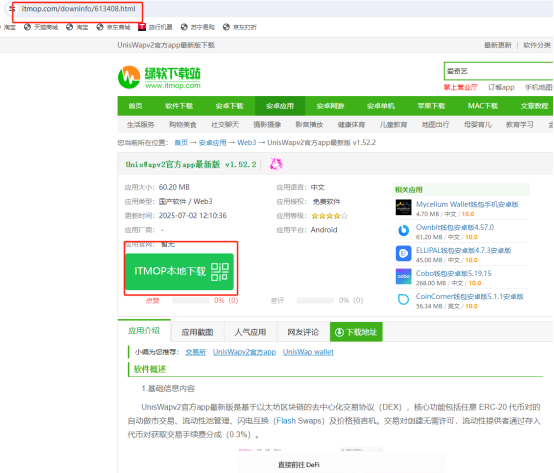Select the 社交聊天 subcategory
The height and width of the screenshot is (473, 554).
point(225,125)
